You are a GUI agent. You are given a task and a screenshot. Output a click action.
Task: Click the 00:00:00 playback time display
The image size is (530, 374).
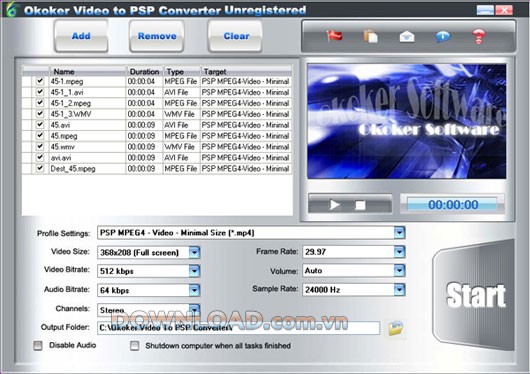coord(453,205)
